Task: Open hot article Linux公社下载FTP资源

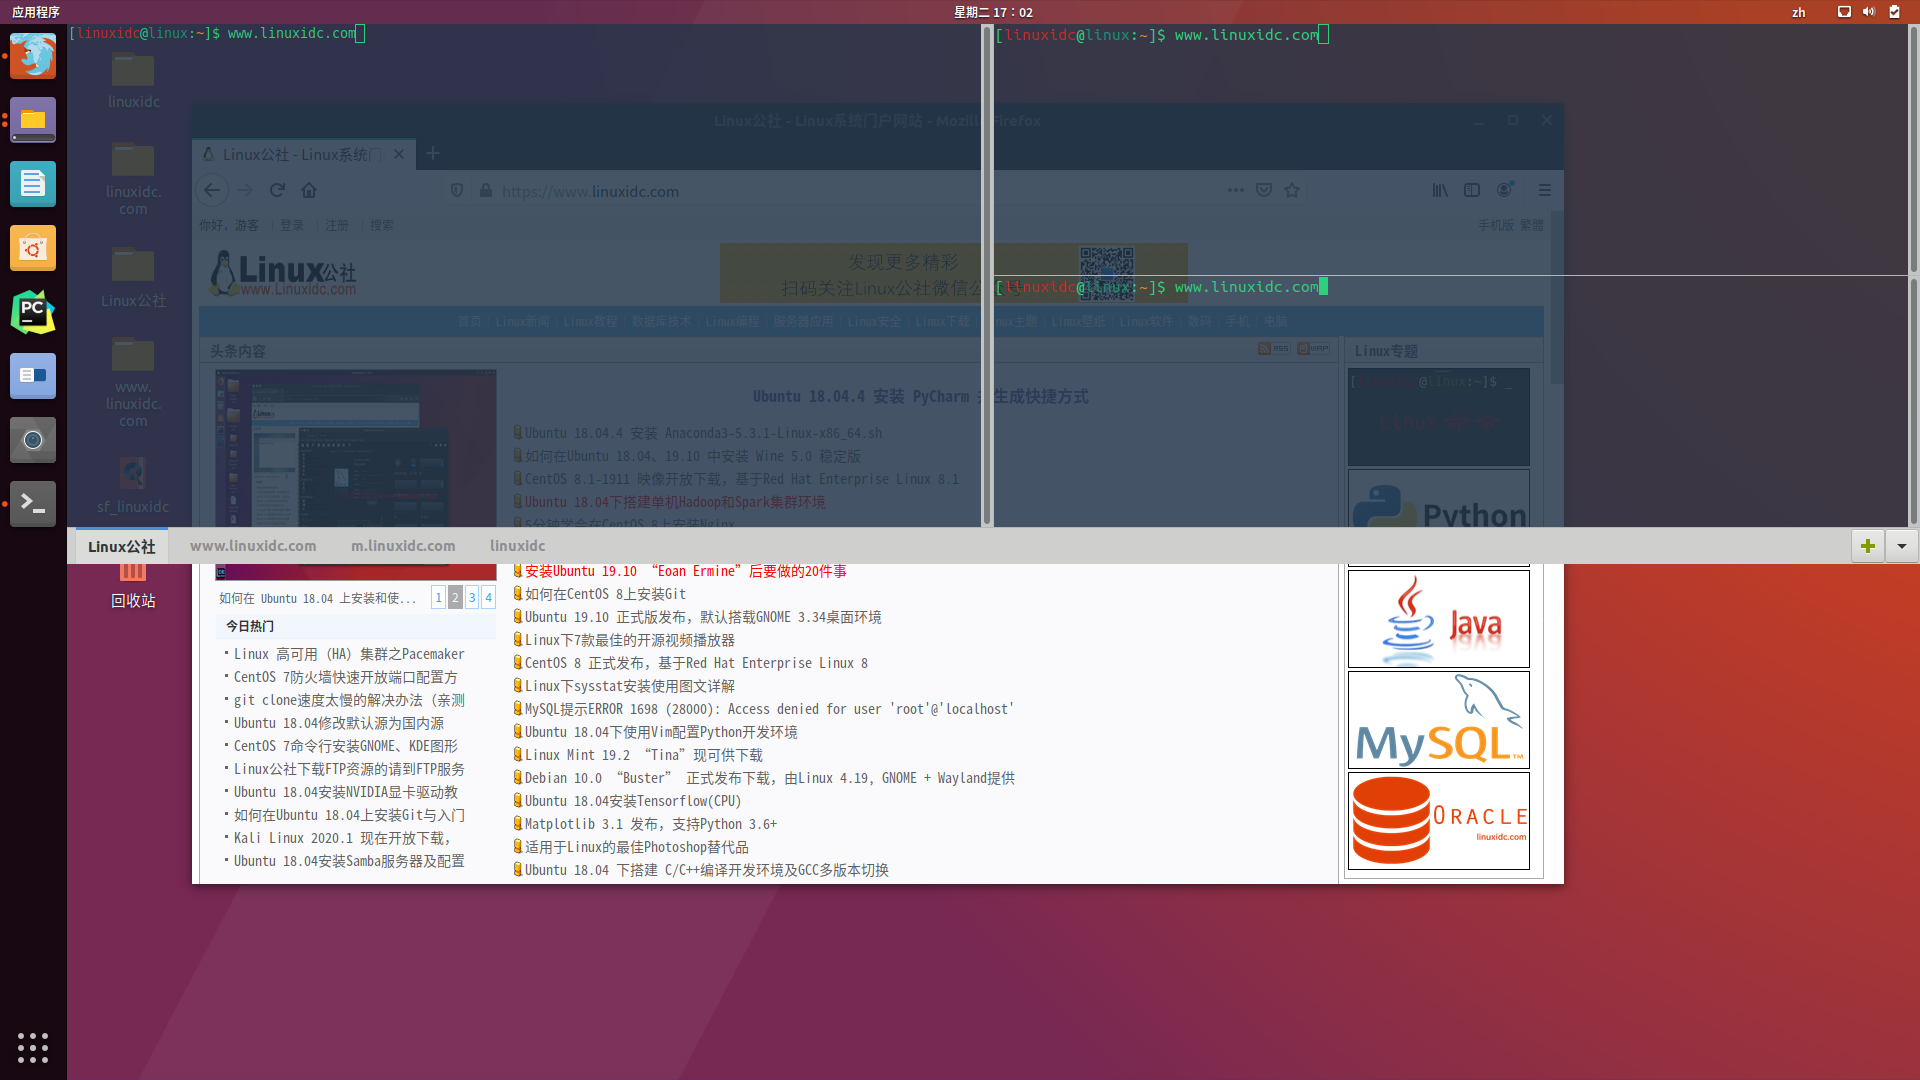Action: pyautogui.click(x=349, y=769)
